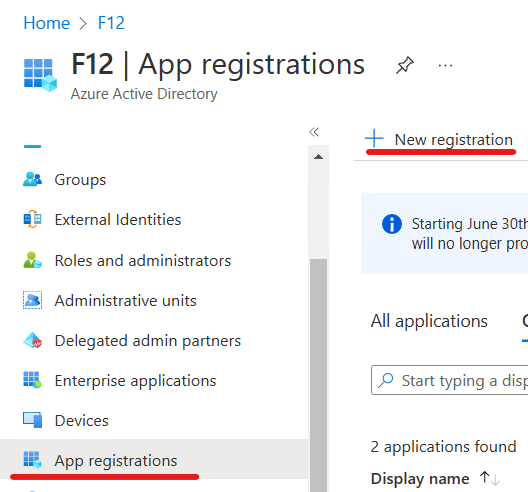The image size is (528, 492).
Task: Sort by Display name column
Action: (420, 479)
